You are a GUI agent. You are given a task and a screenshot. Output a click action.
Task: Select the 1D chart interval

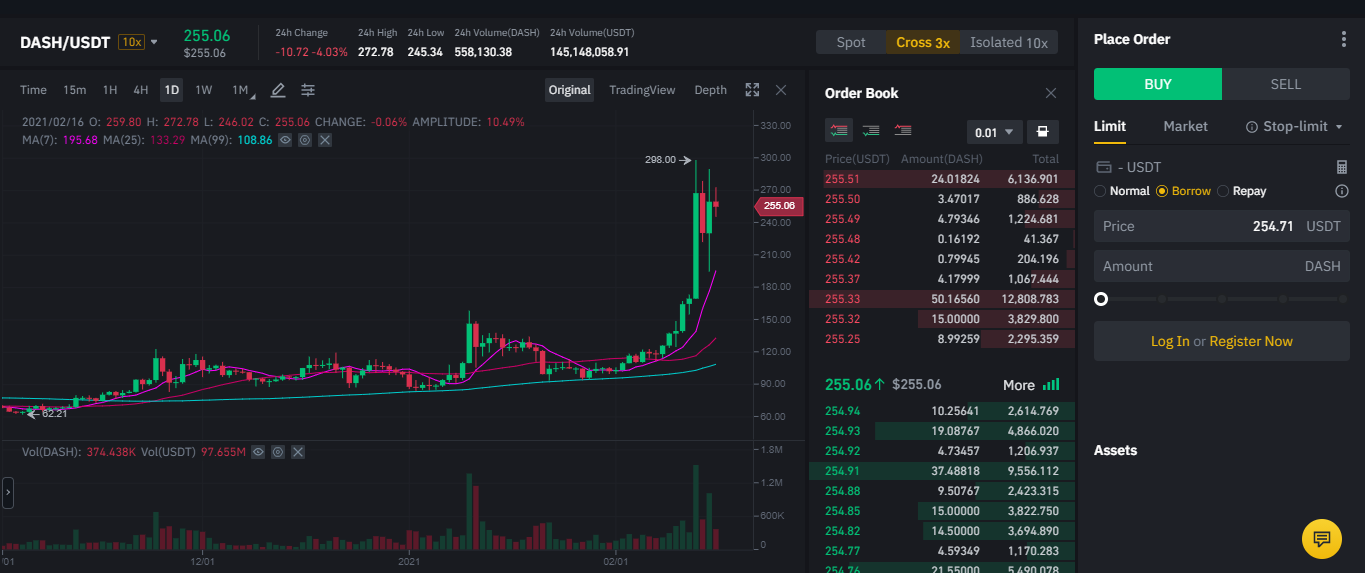pyautogui.click(x=172, y=90)
